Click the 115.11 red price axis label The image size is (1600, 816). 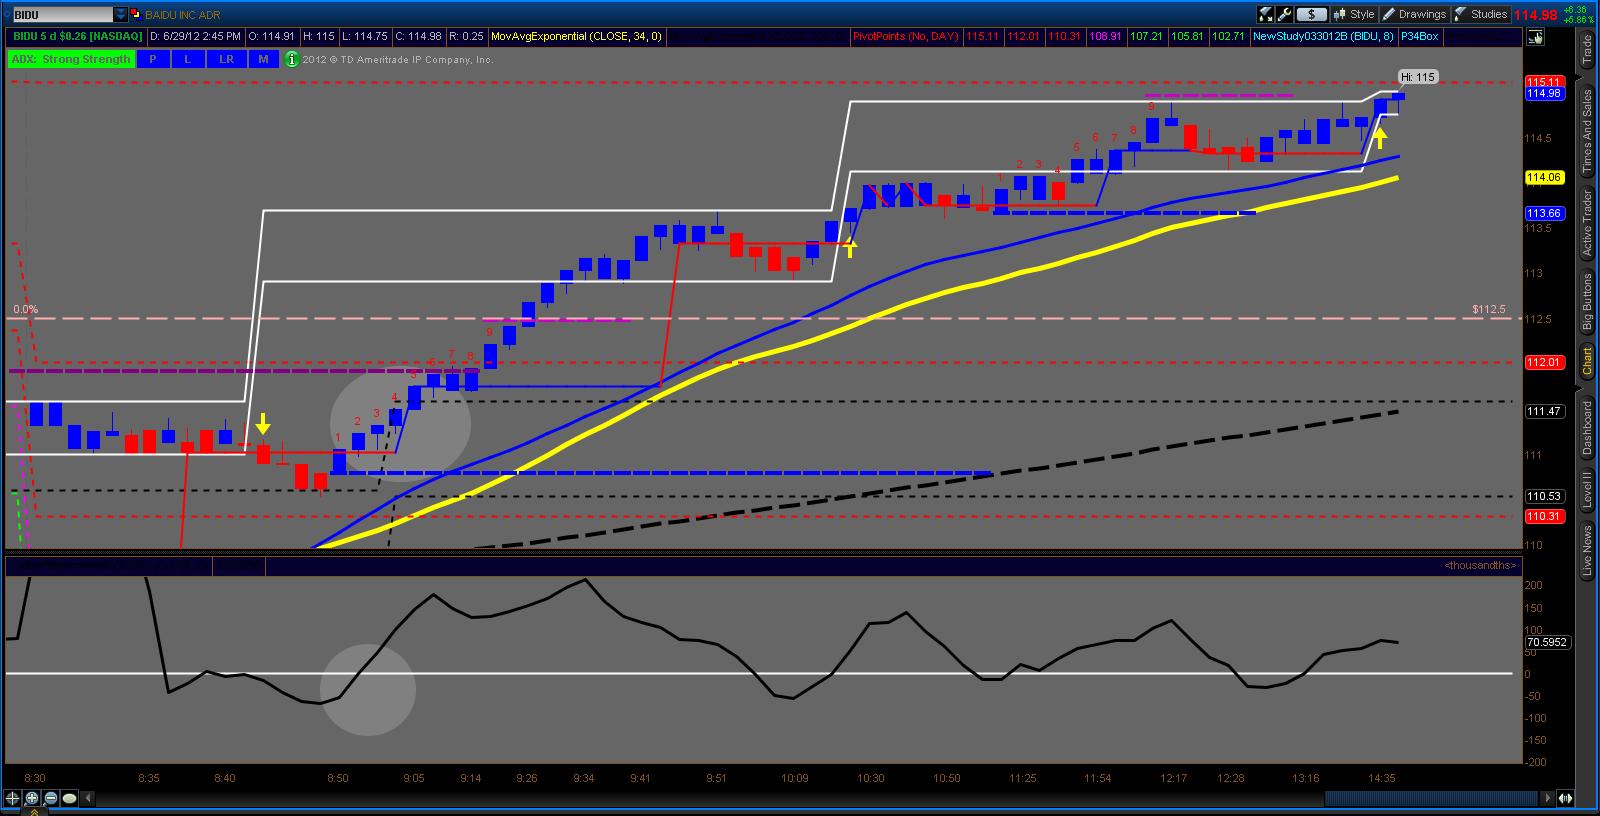point(1544,82)
